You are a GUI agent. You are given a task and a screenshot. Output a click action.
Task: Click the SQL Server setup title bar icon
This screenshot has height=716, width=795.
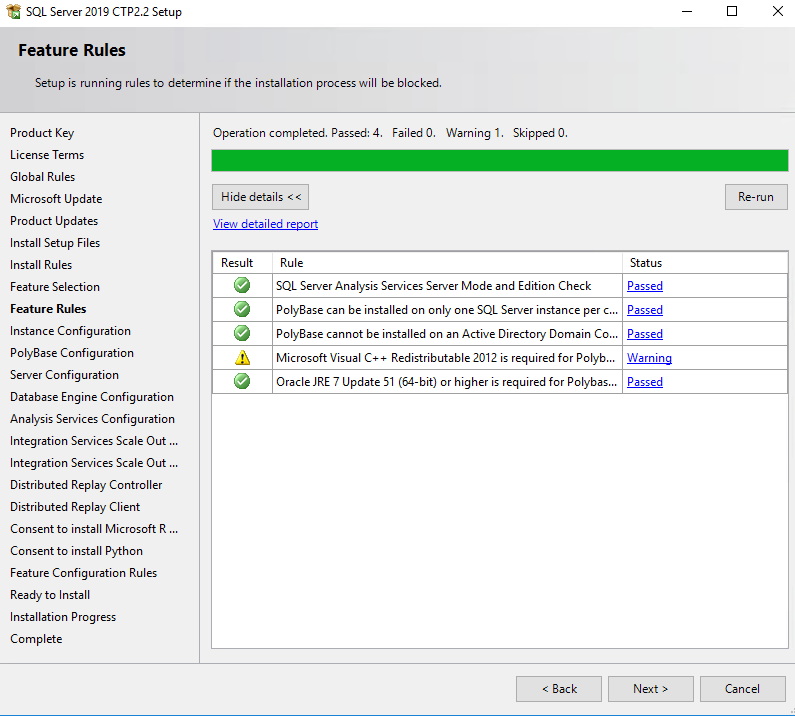[13, 11]
